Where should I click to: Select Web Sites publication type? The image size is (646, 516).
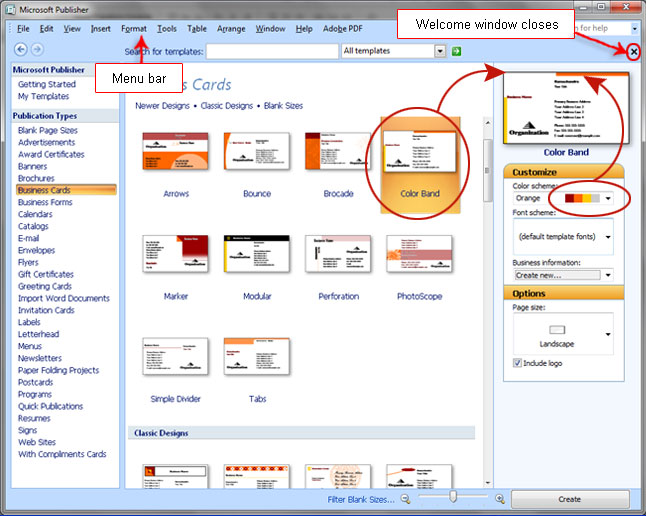coord(37,442)
